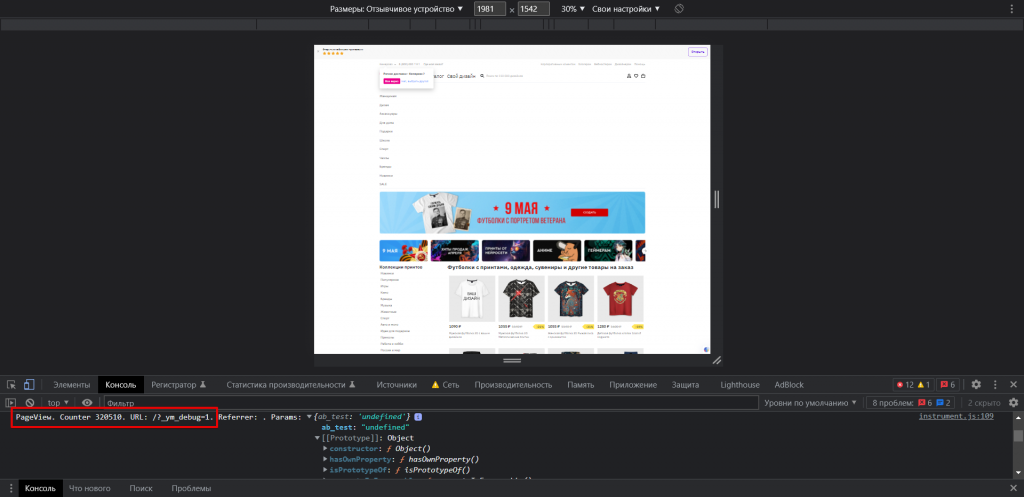Image resolution: width=1024 pixels, height=497 pixels.
Task: Click the favorites heart icon on webpage
Action: click(x=635, y=76)
